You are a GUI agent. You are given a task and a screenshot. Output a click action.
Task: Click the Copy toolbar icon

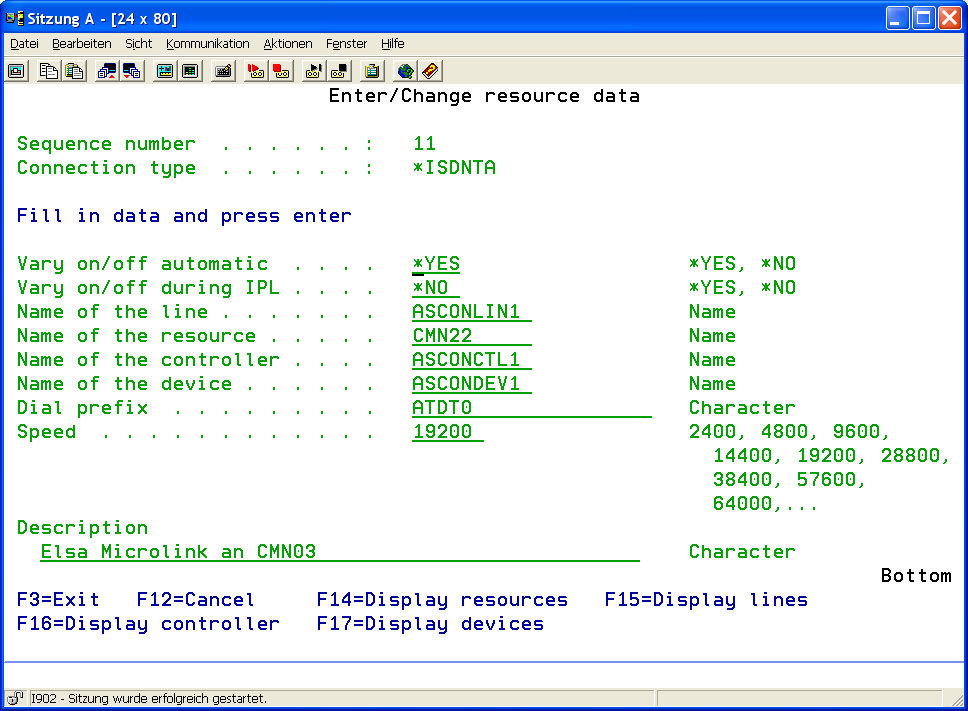point(49,71)
